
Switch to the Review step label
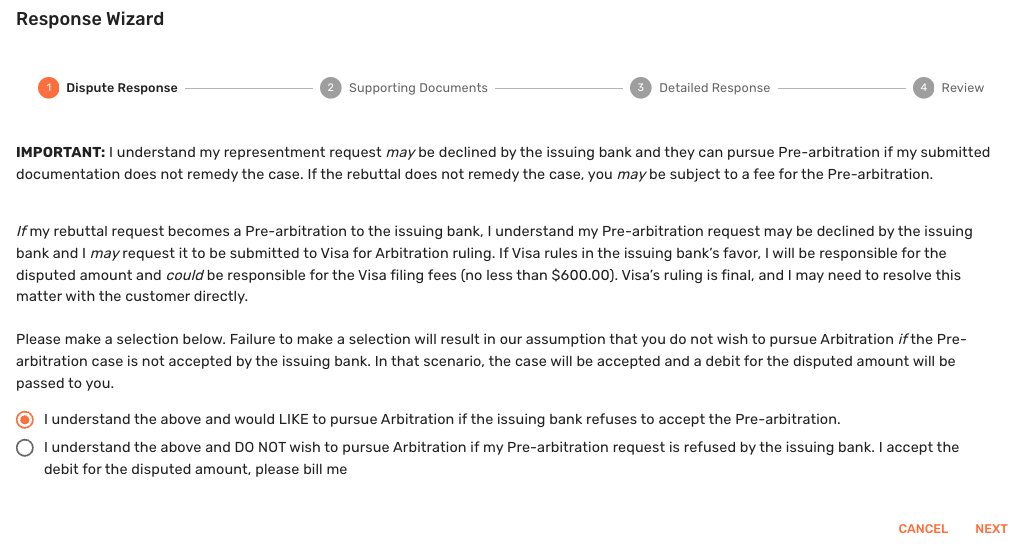[x=962, y=88]
